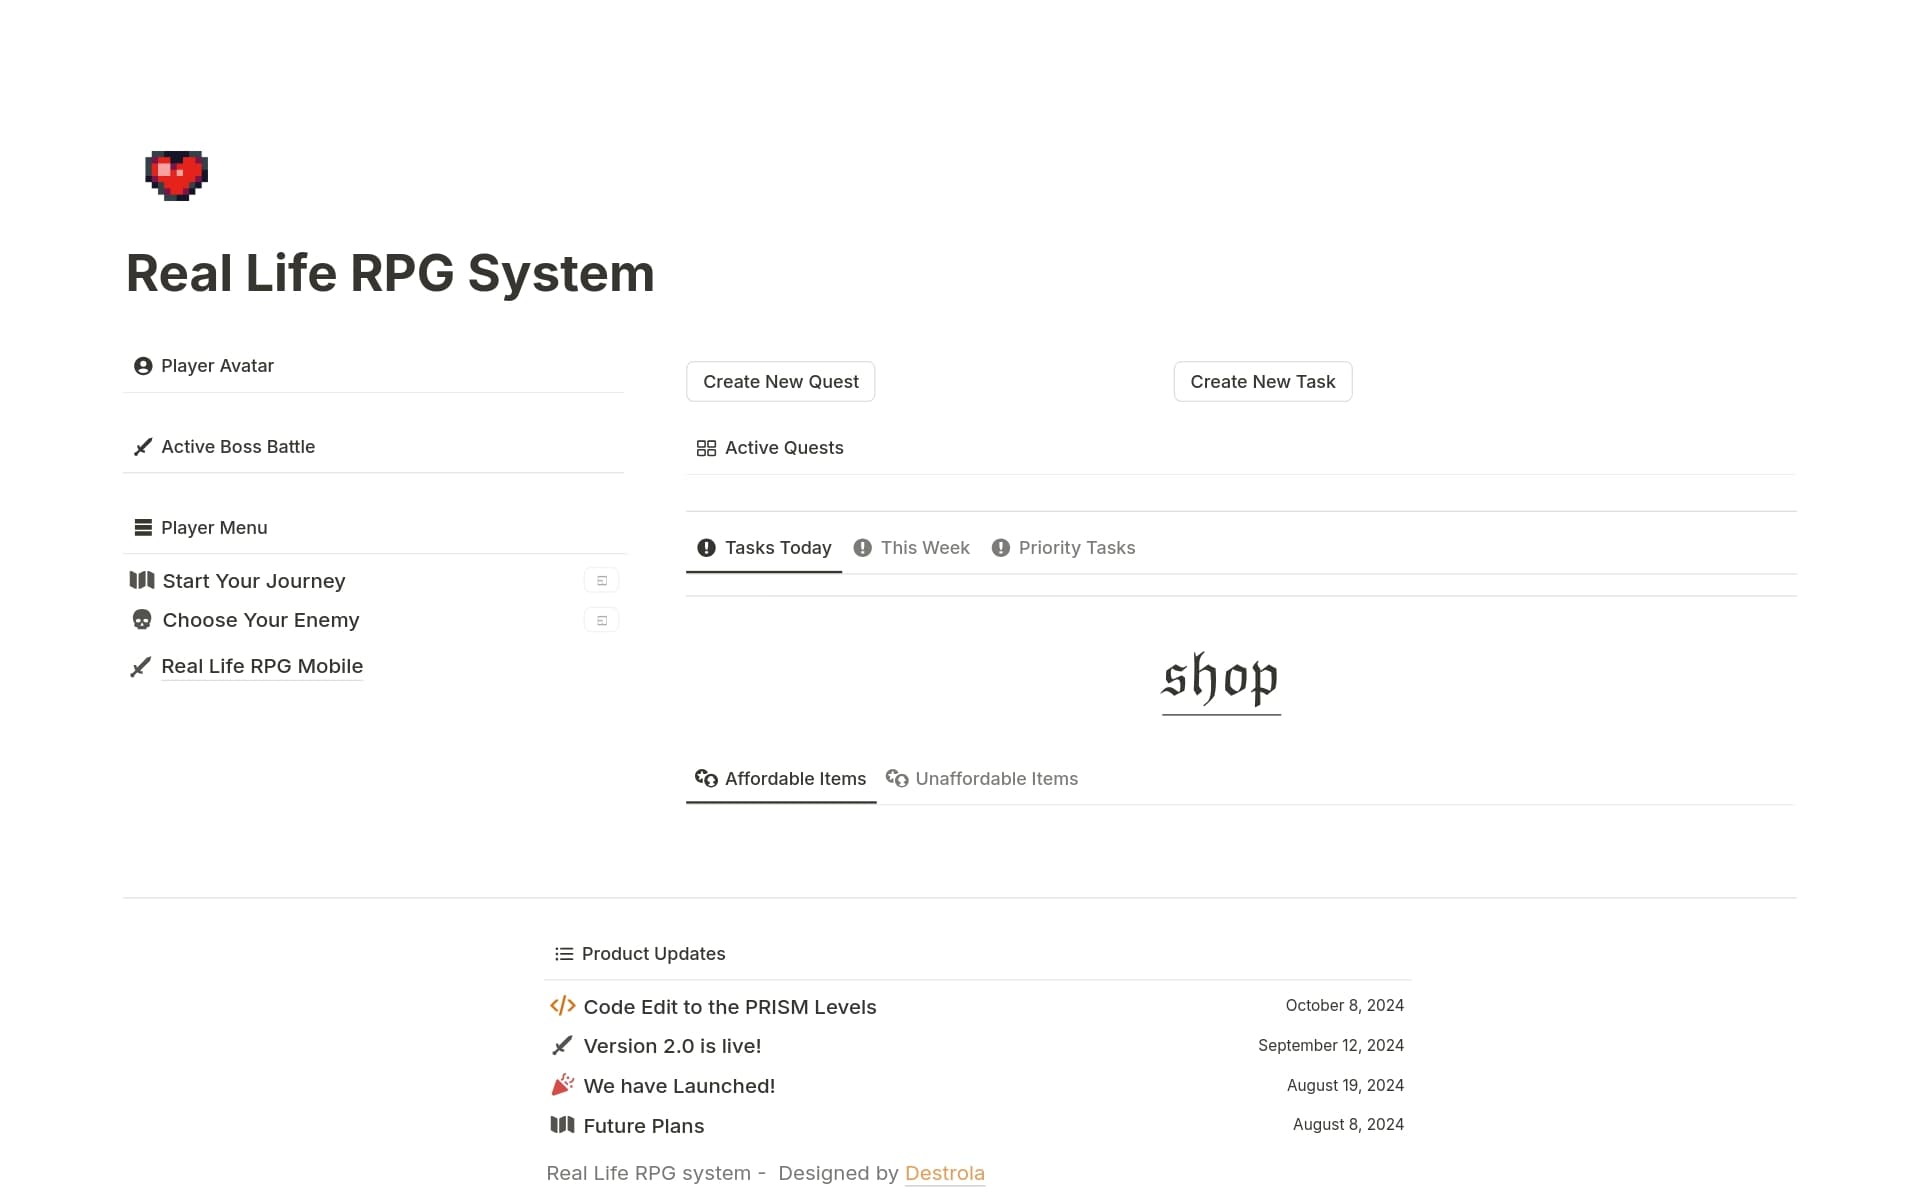Click the list icon next to Product Updates
This screenshot has width=1920, height=1199.
563,953
